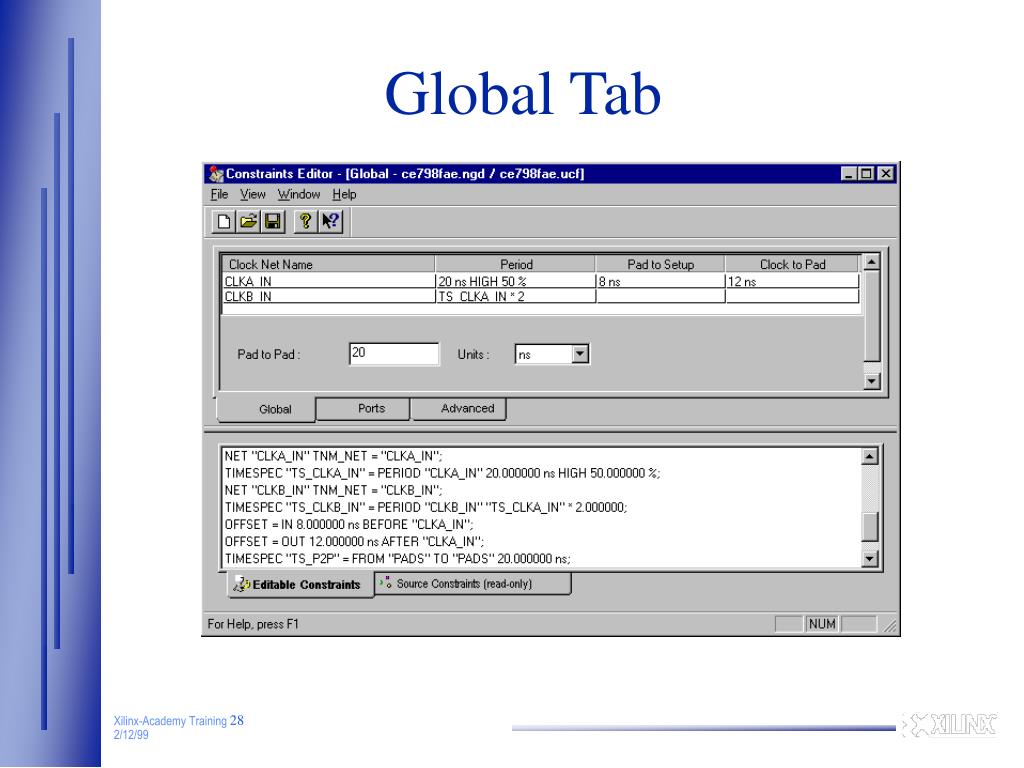Click the constraints text scroll up arrow
This screenshot has height=768, width=1024.
tap(869, 456)
